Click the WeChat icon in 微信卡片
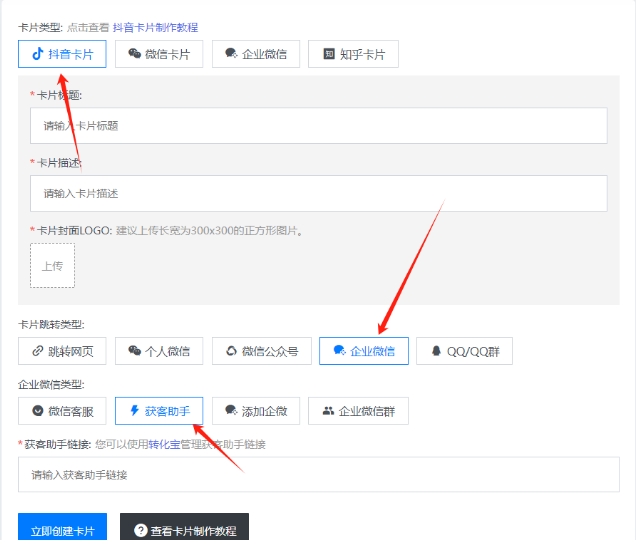636x544 pixels. tap(134, 54)
